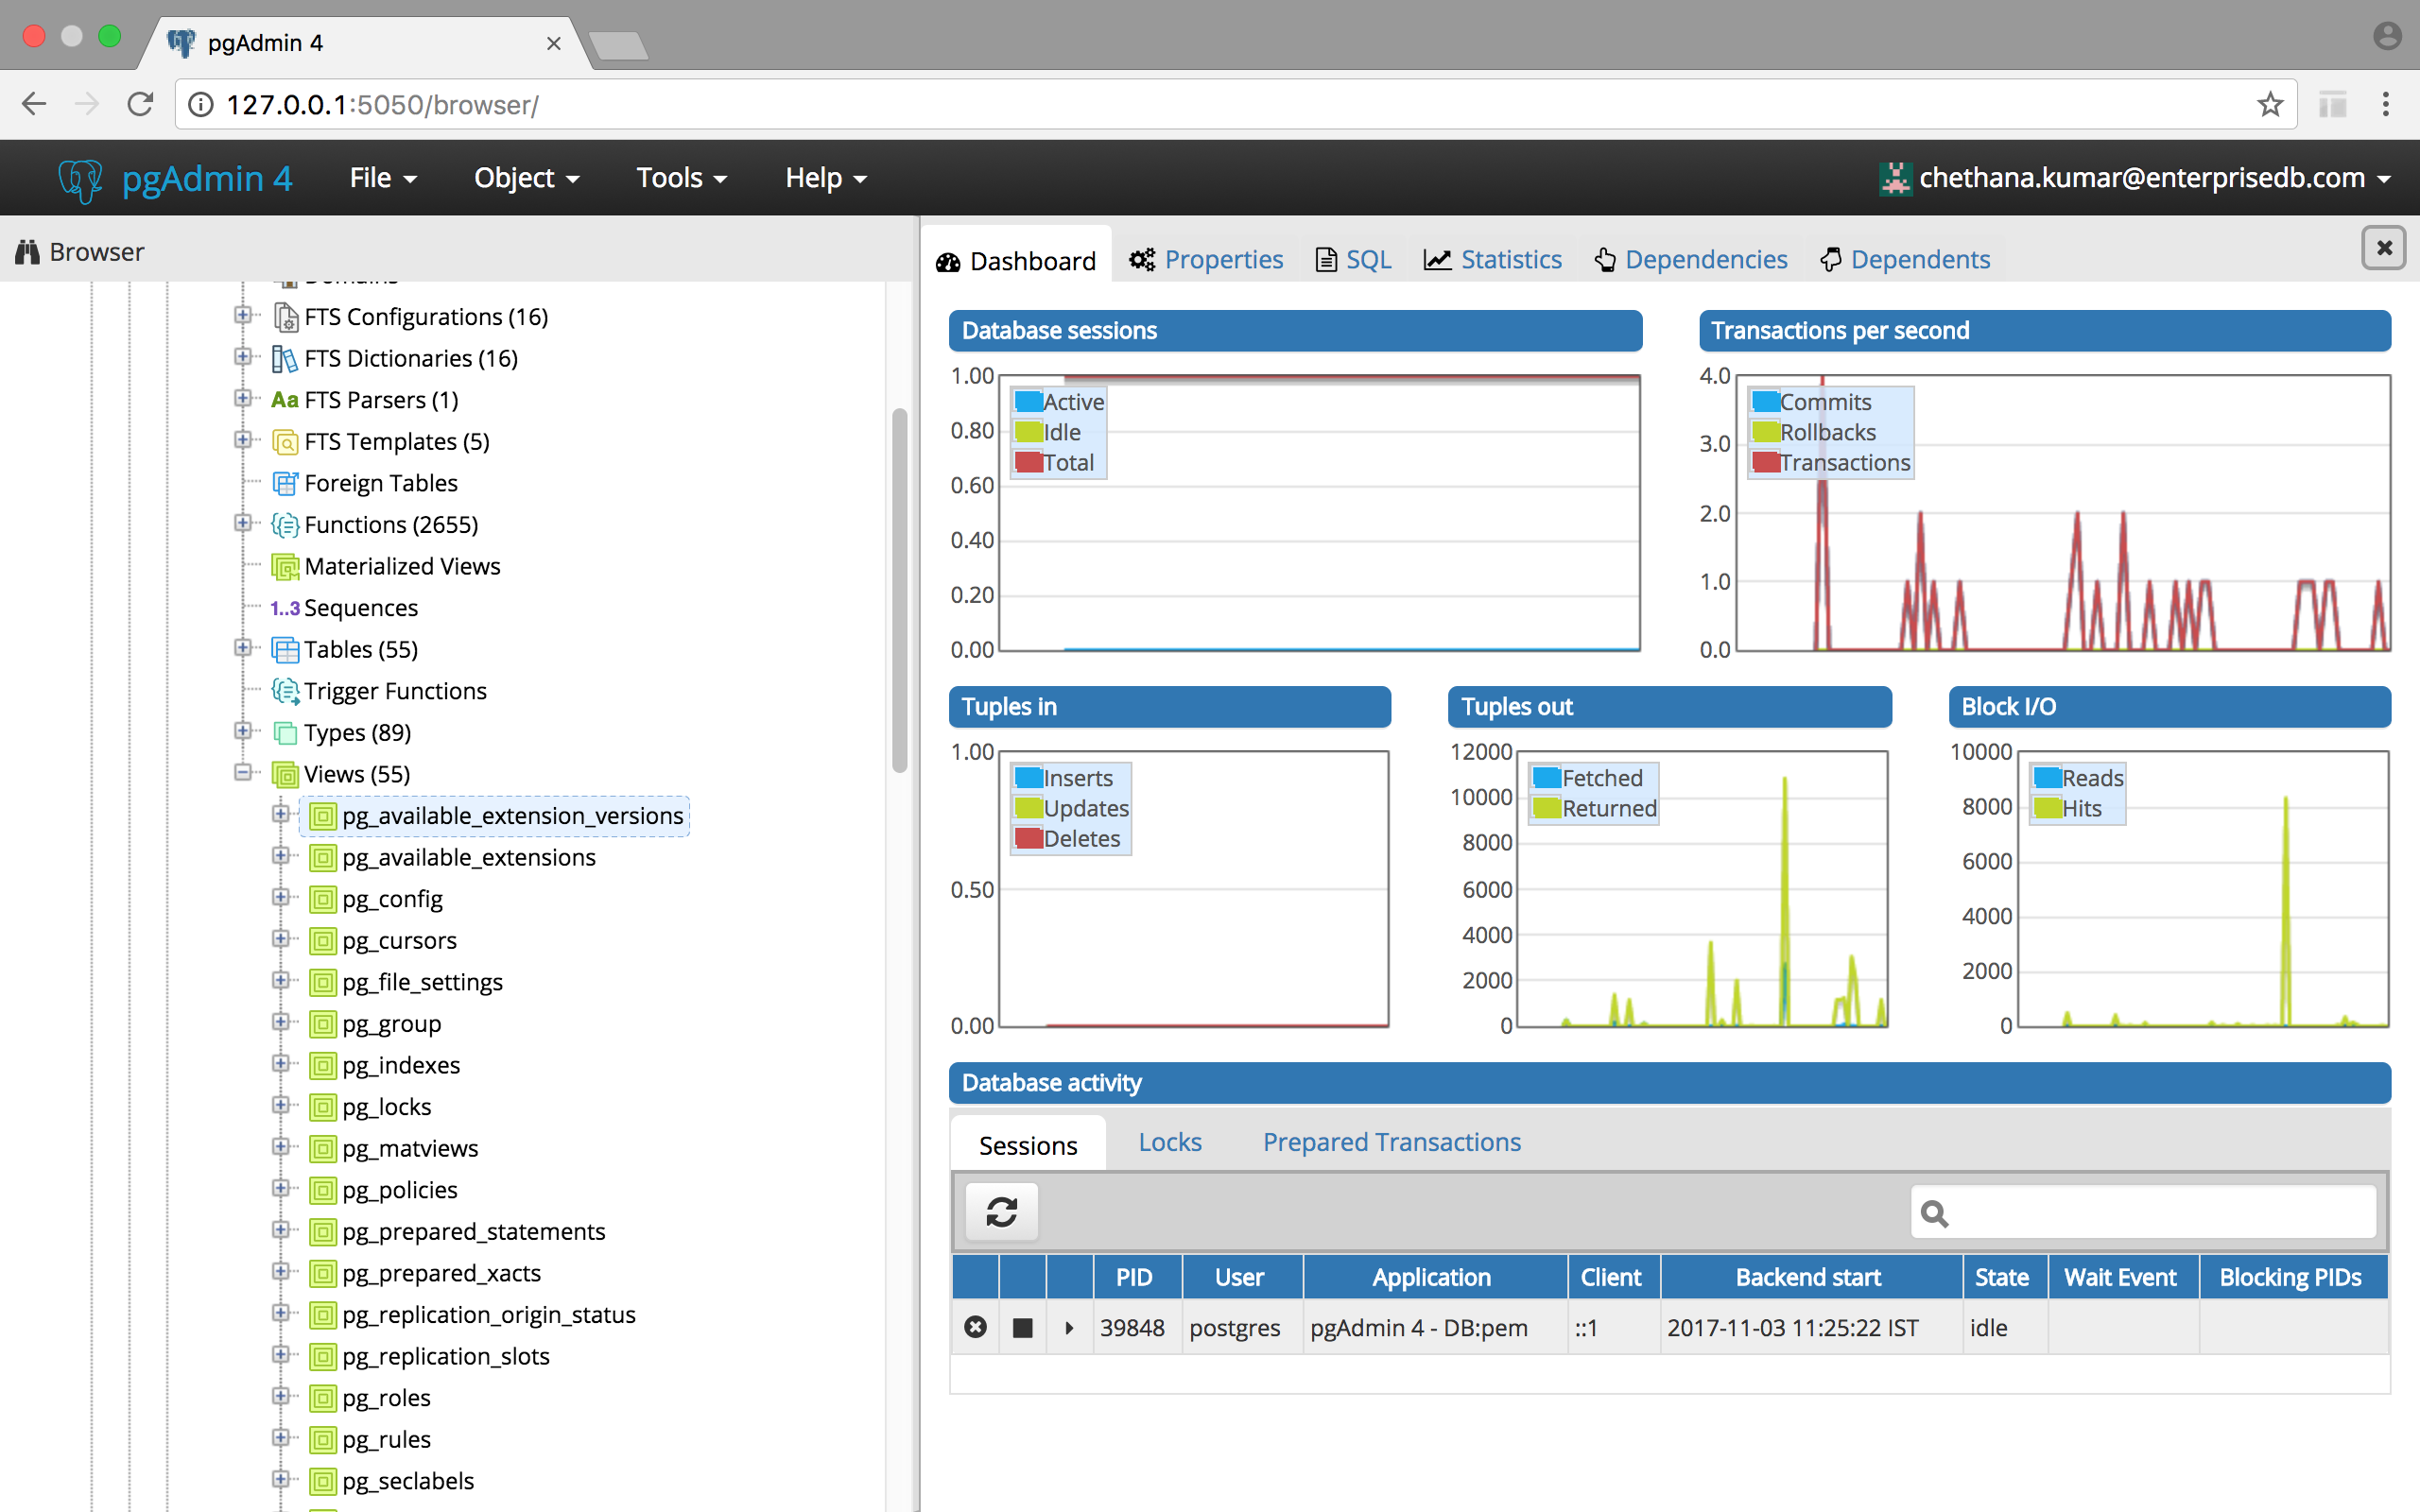This screenshot has width=2420, height=1512.
Task: Click the pg_config view icon
Action: click(x=322, y=899)
